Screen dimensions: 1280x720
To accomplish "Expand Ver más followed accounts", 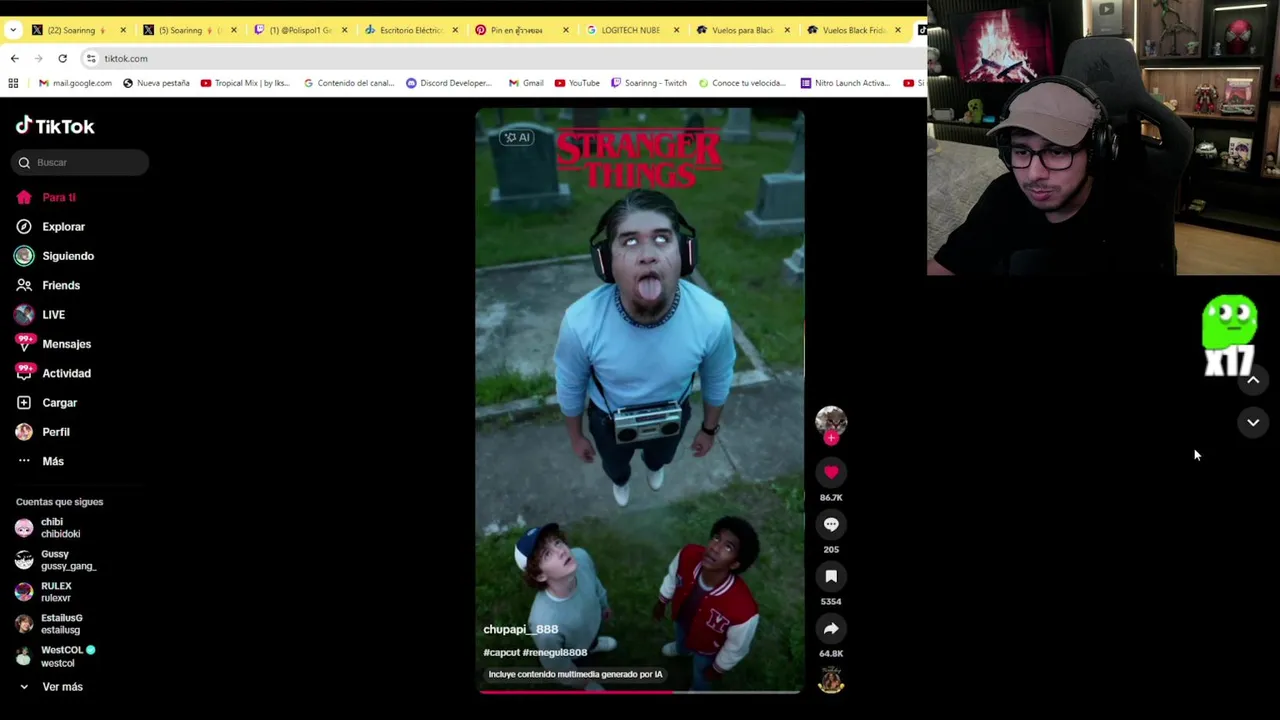I will tap(50, 687).
